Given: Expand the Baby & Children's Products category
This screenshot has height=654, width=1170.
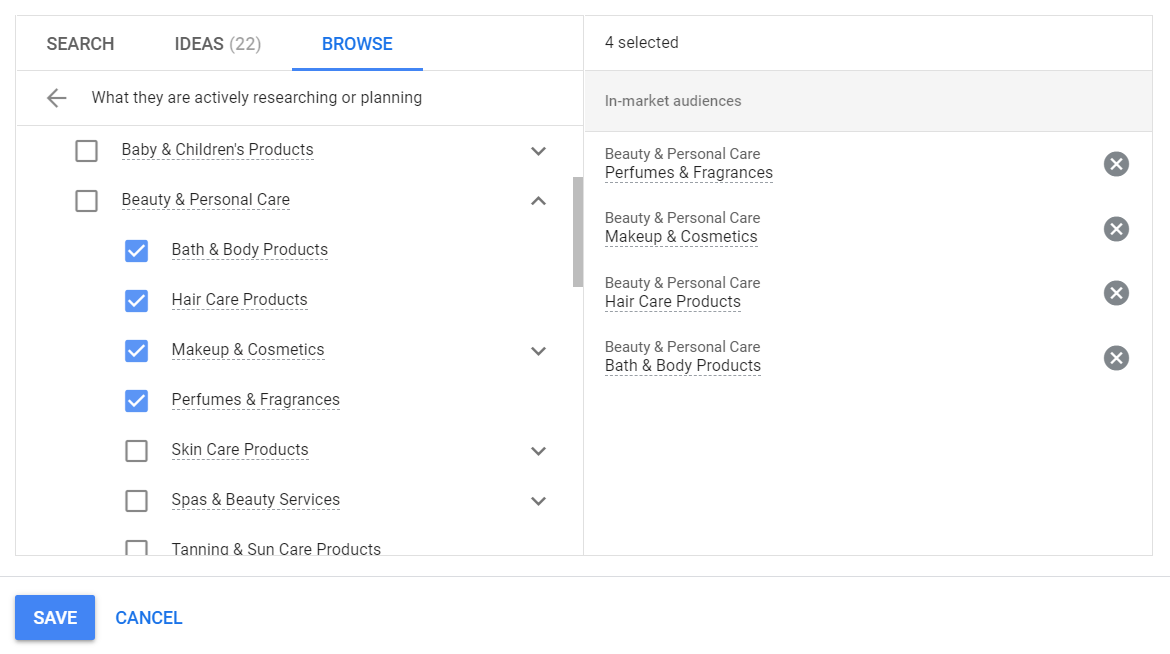Looking at the screenshot, I should [x=538, y=151].
